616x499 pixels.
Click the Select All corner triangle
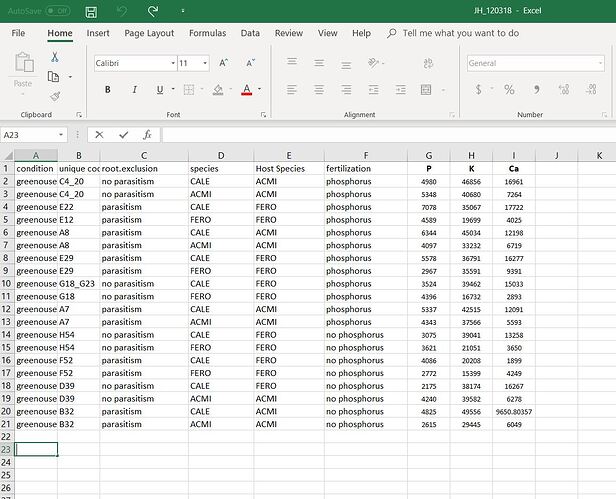7,156
